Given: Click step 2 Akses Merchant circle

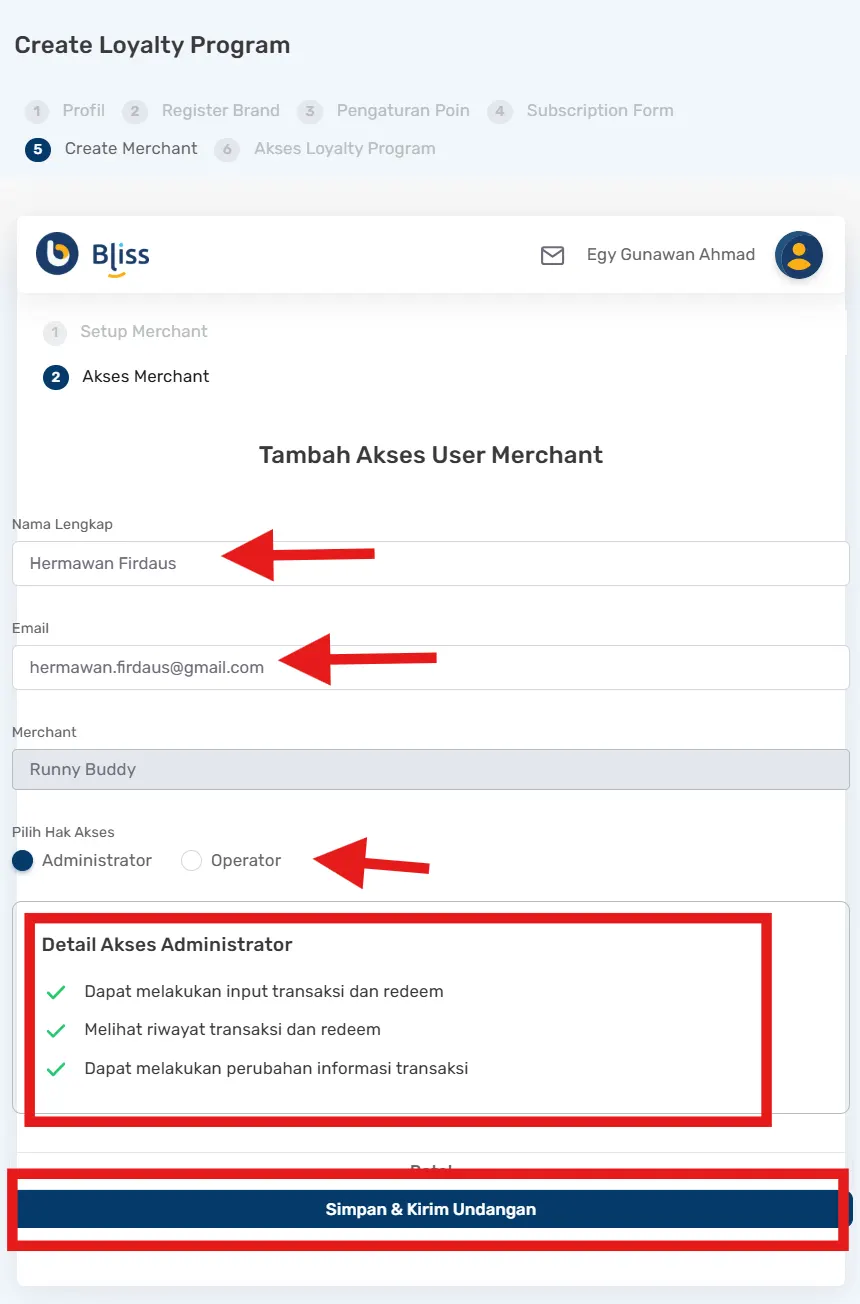Looking at the screenshot, I should pos(56,377).
